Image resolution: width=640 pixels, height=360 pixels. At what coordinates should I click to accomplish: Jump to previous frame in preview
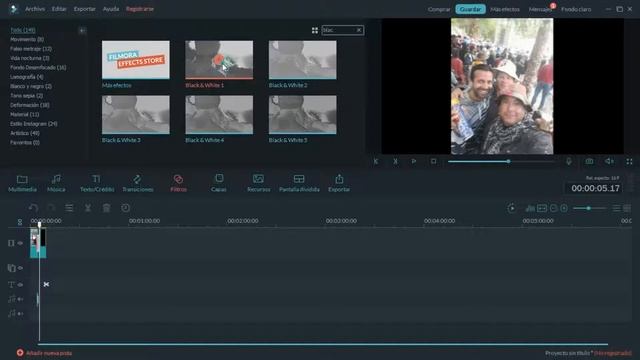pos(376,162)
